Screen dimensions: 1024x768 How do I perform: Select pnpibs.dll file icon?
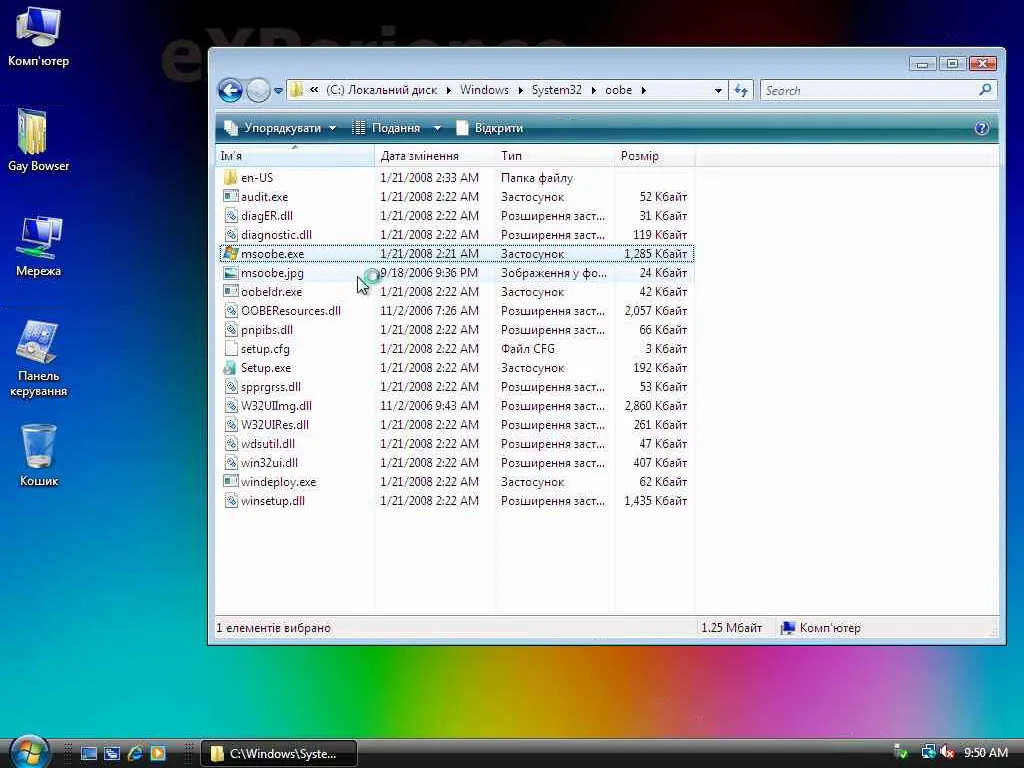[230, 330]
